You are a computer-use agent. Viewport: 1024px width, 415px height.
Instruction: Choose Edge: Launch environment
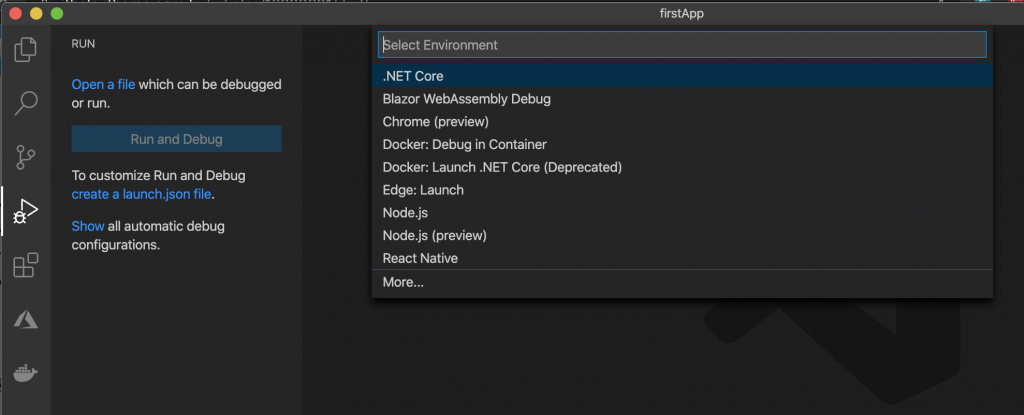[x=423, y=190]
